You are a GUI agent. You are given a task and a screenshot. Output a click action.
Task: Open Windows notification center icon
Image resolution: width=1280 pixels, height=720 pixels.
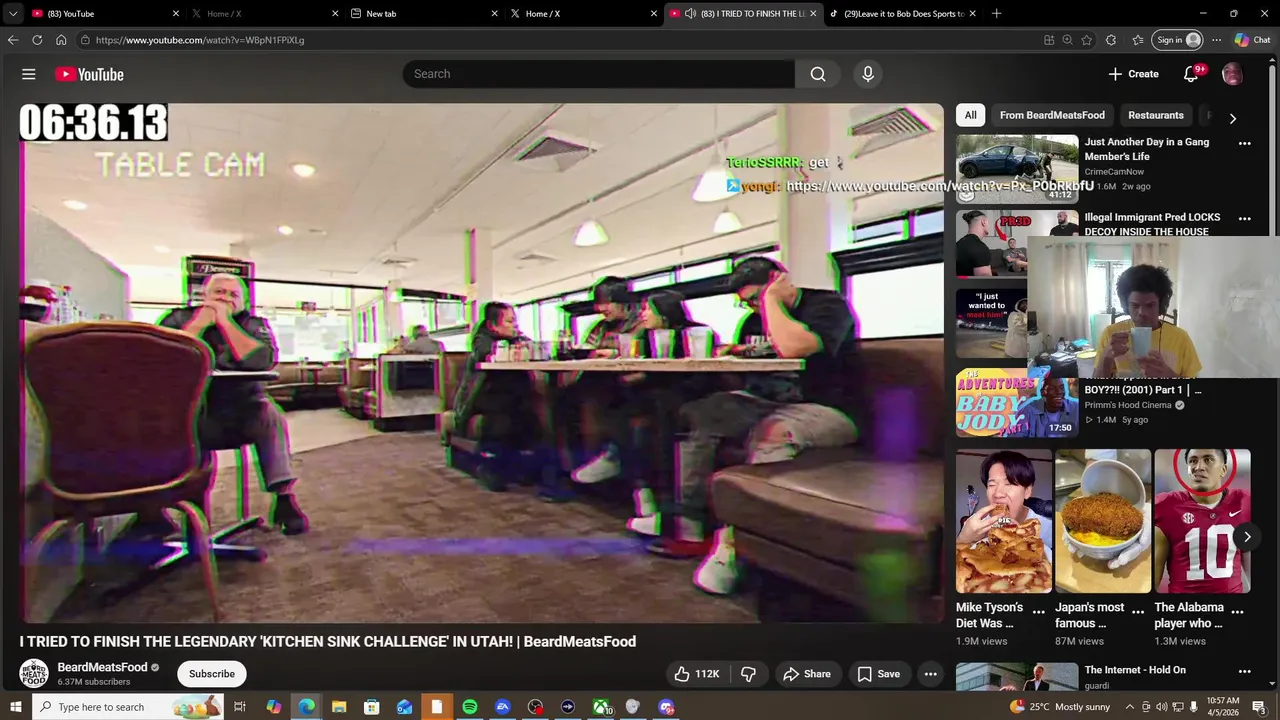1260,707
